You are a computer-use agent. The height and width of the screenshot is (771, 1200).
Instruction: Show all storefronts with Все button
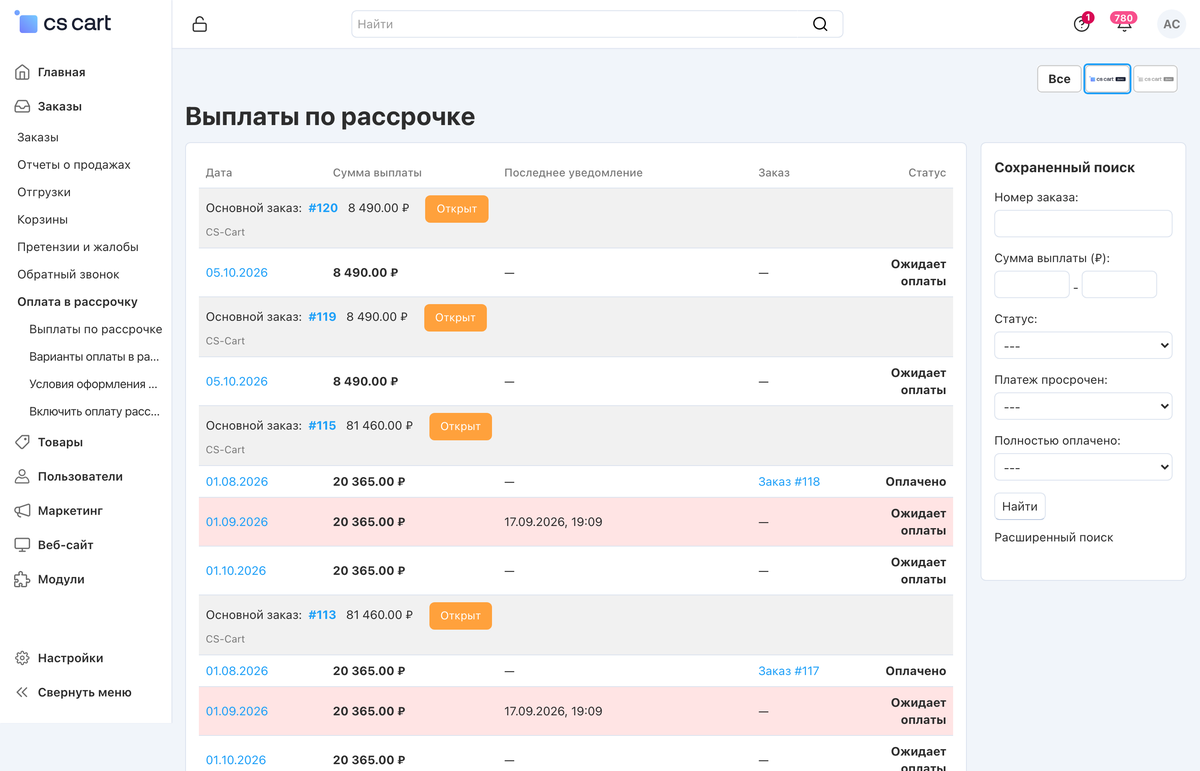[x=1059, y=79]
